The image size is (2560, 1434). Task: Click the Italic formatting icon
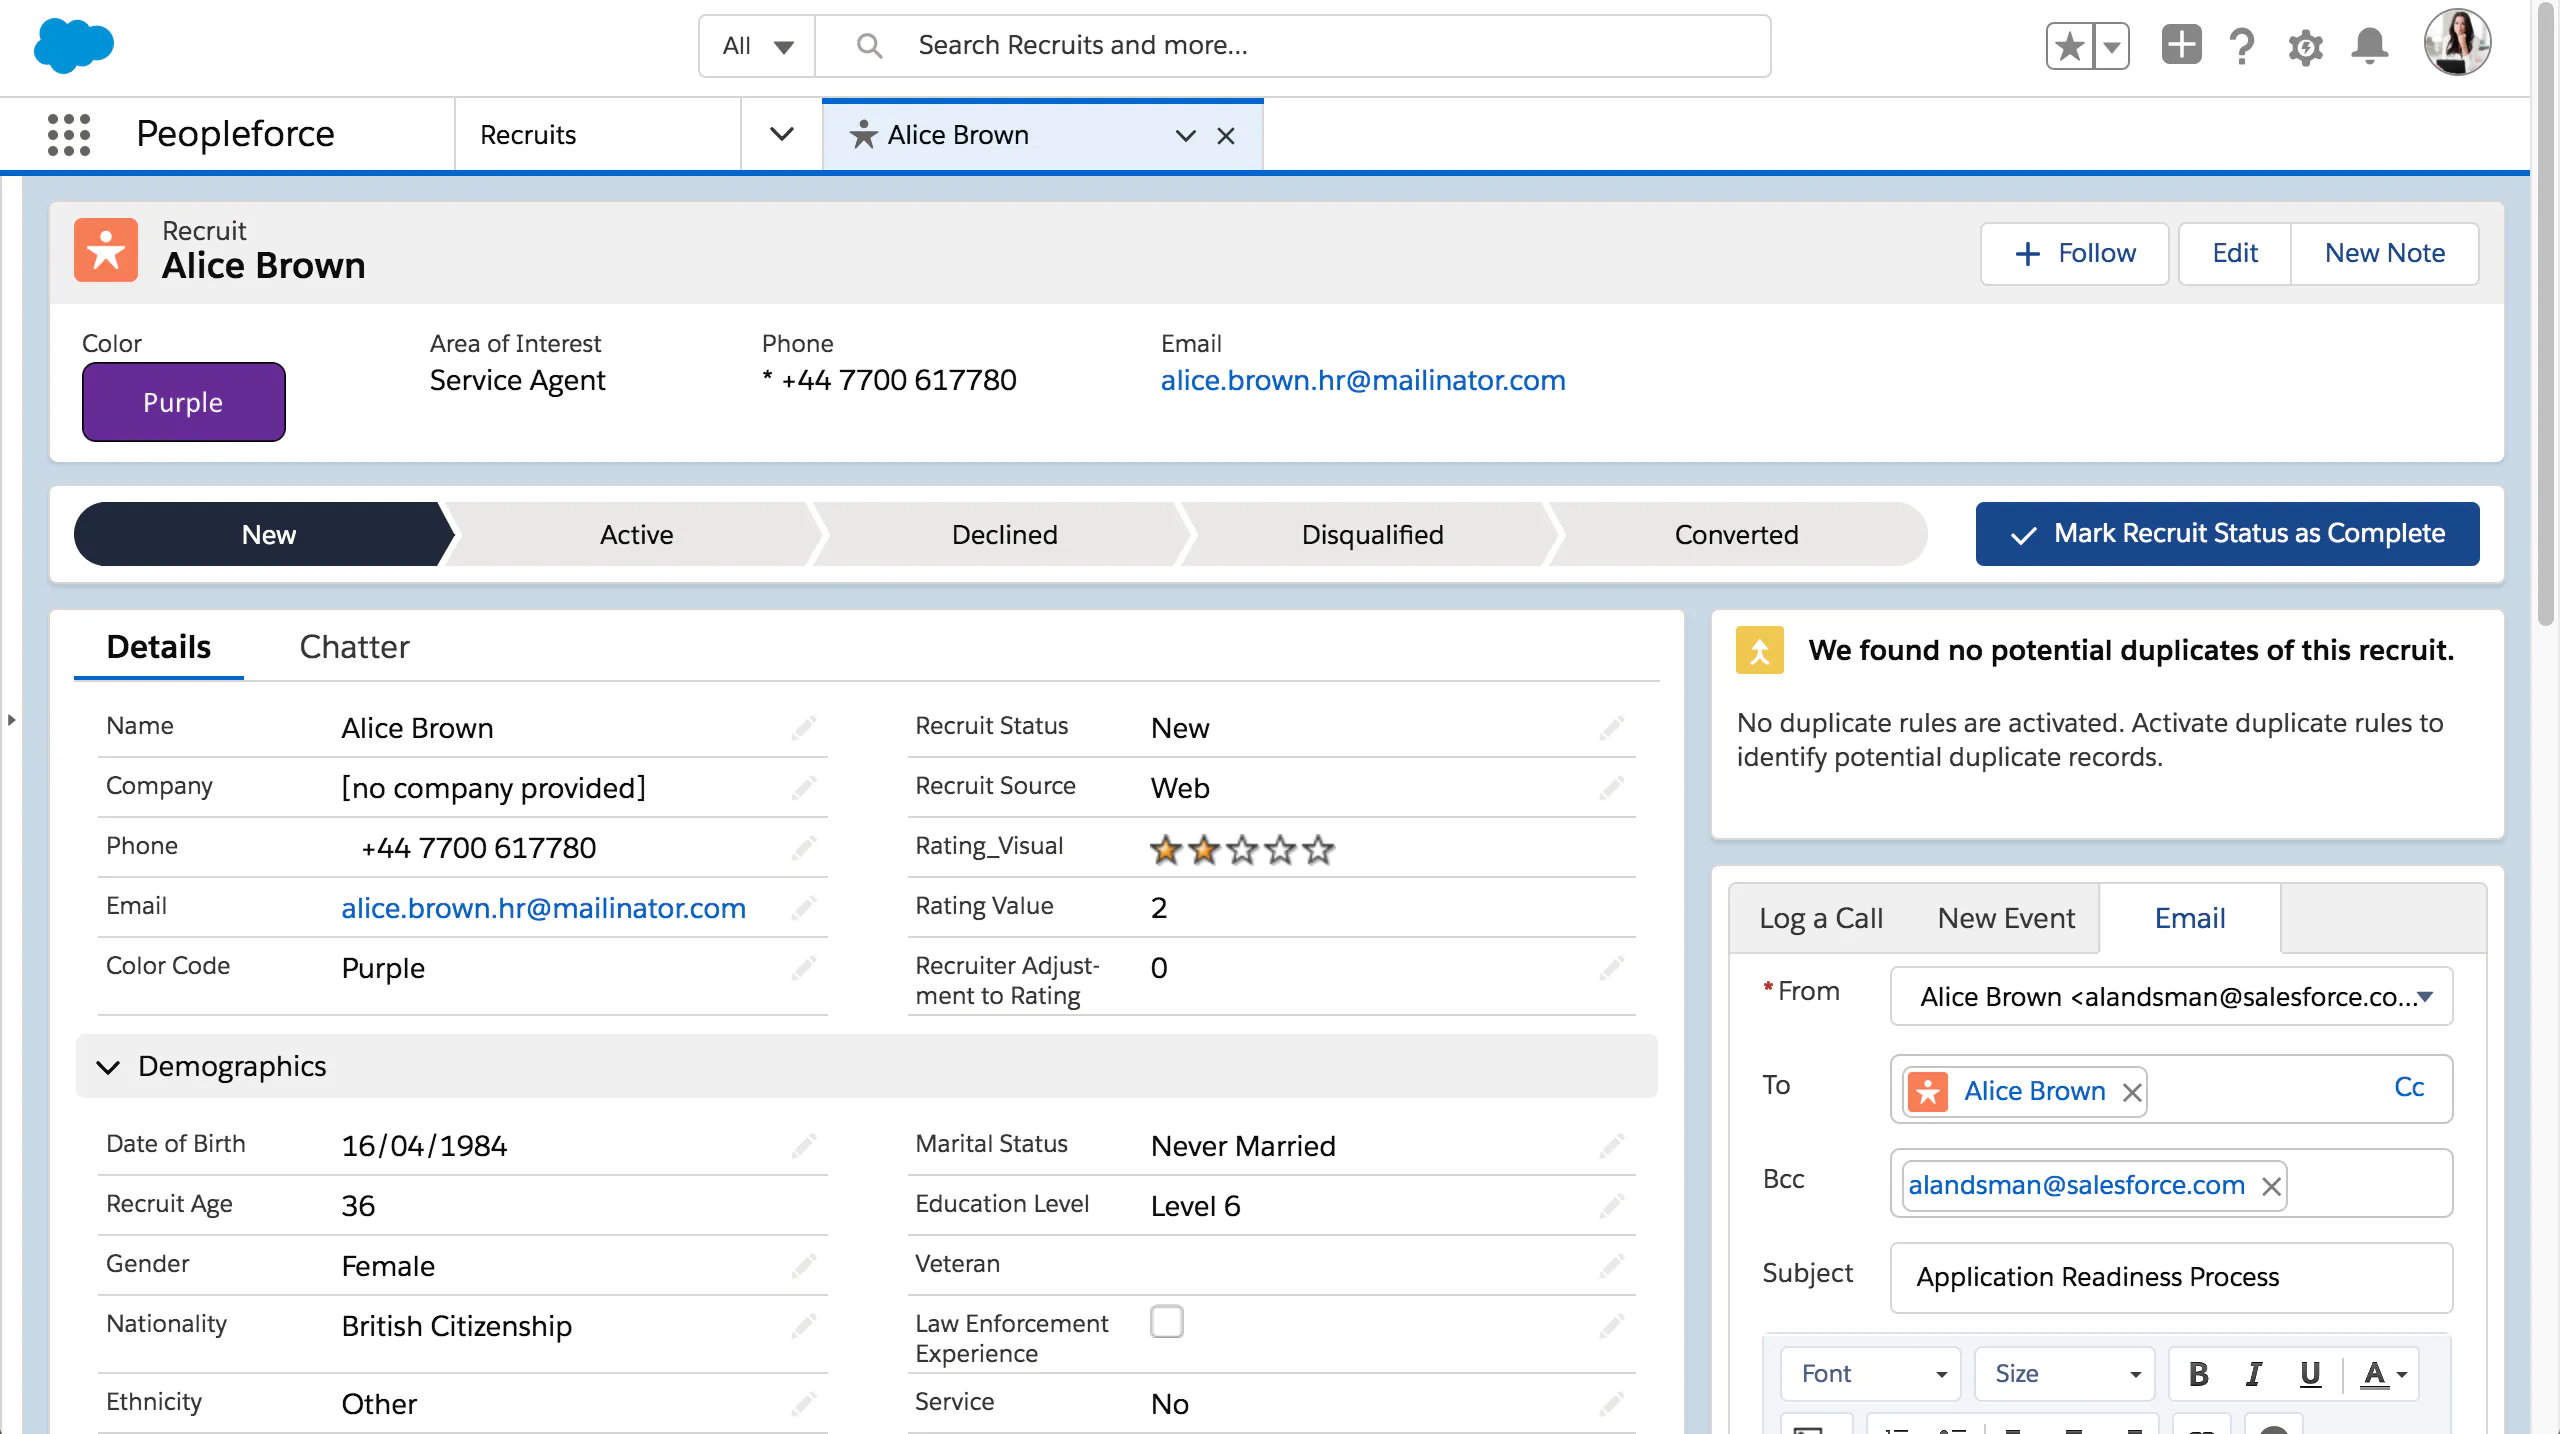tap(2254, 1374)
